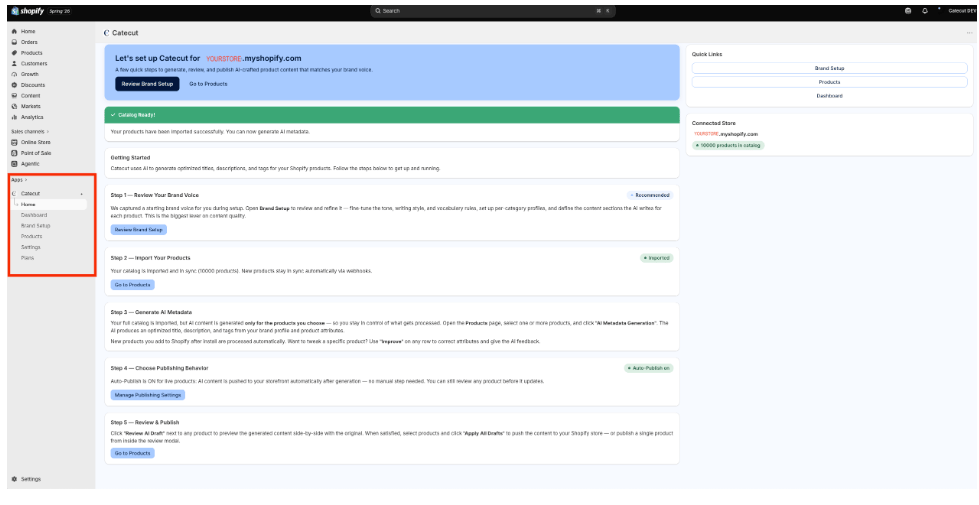Open the notifications bell icon
Screen dimensions: 979x505
[925, 11]
